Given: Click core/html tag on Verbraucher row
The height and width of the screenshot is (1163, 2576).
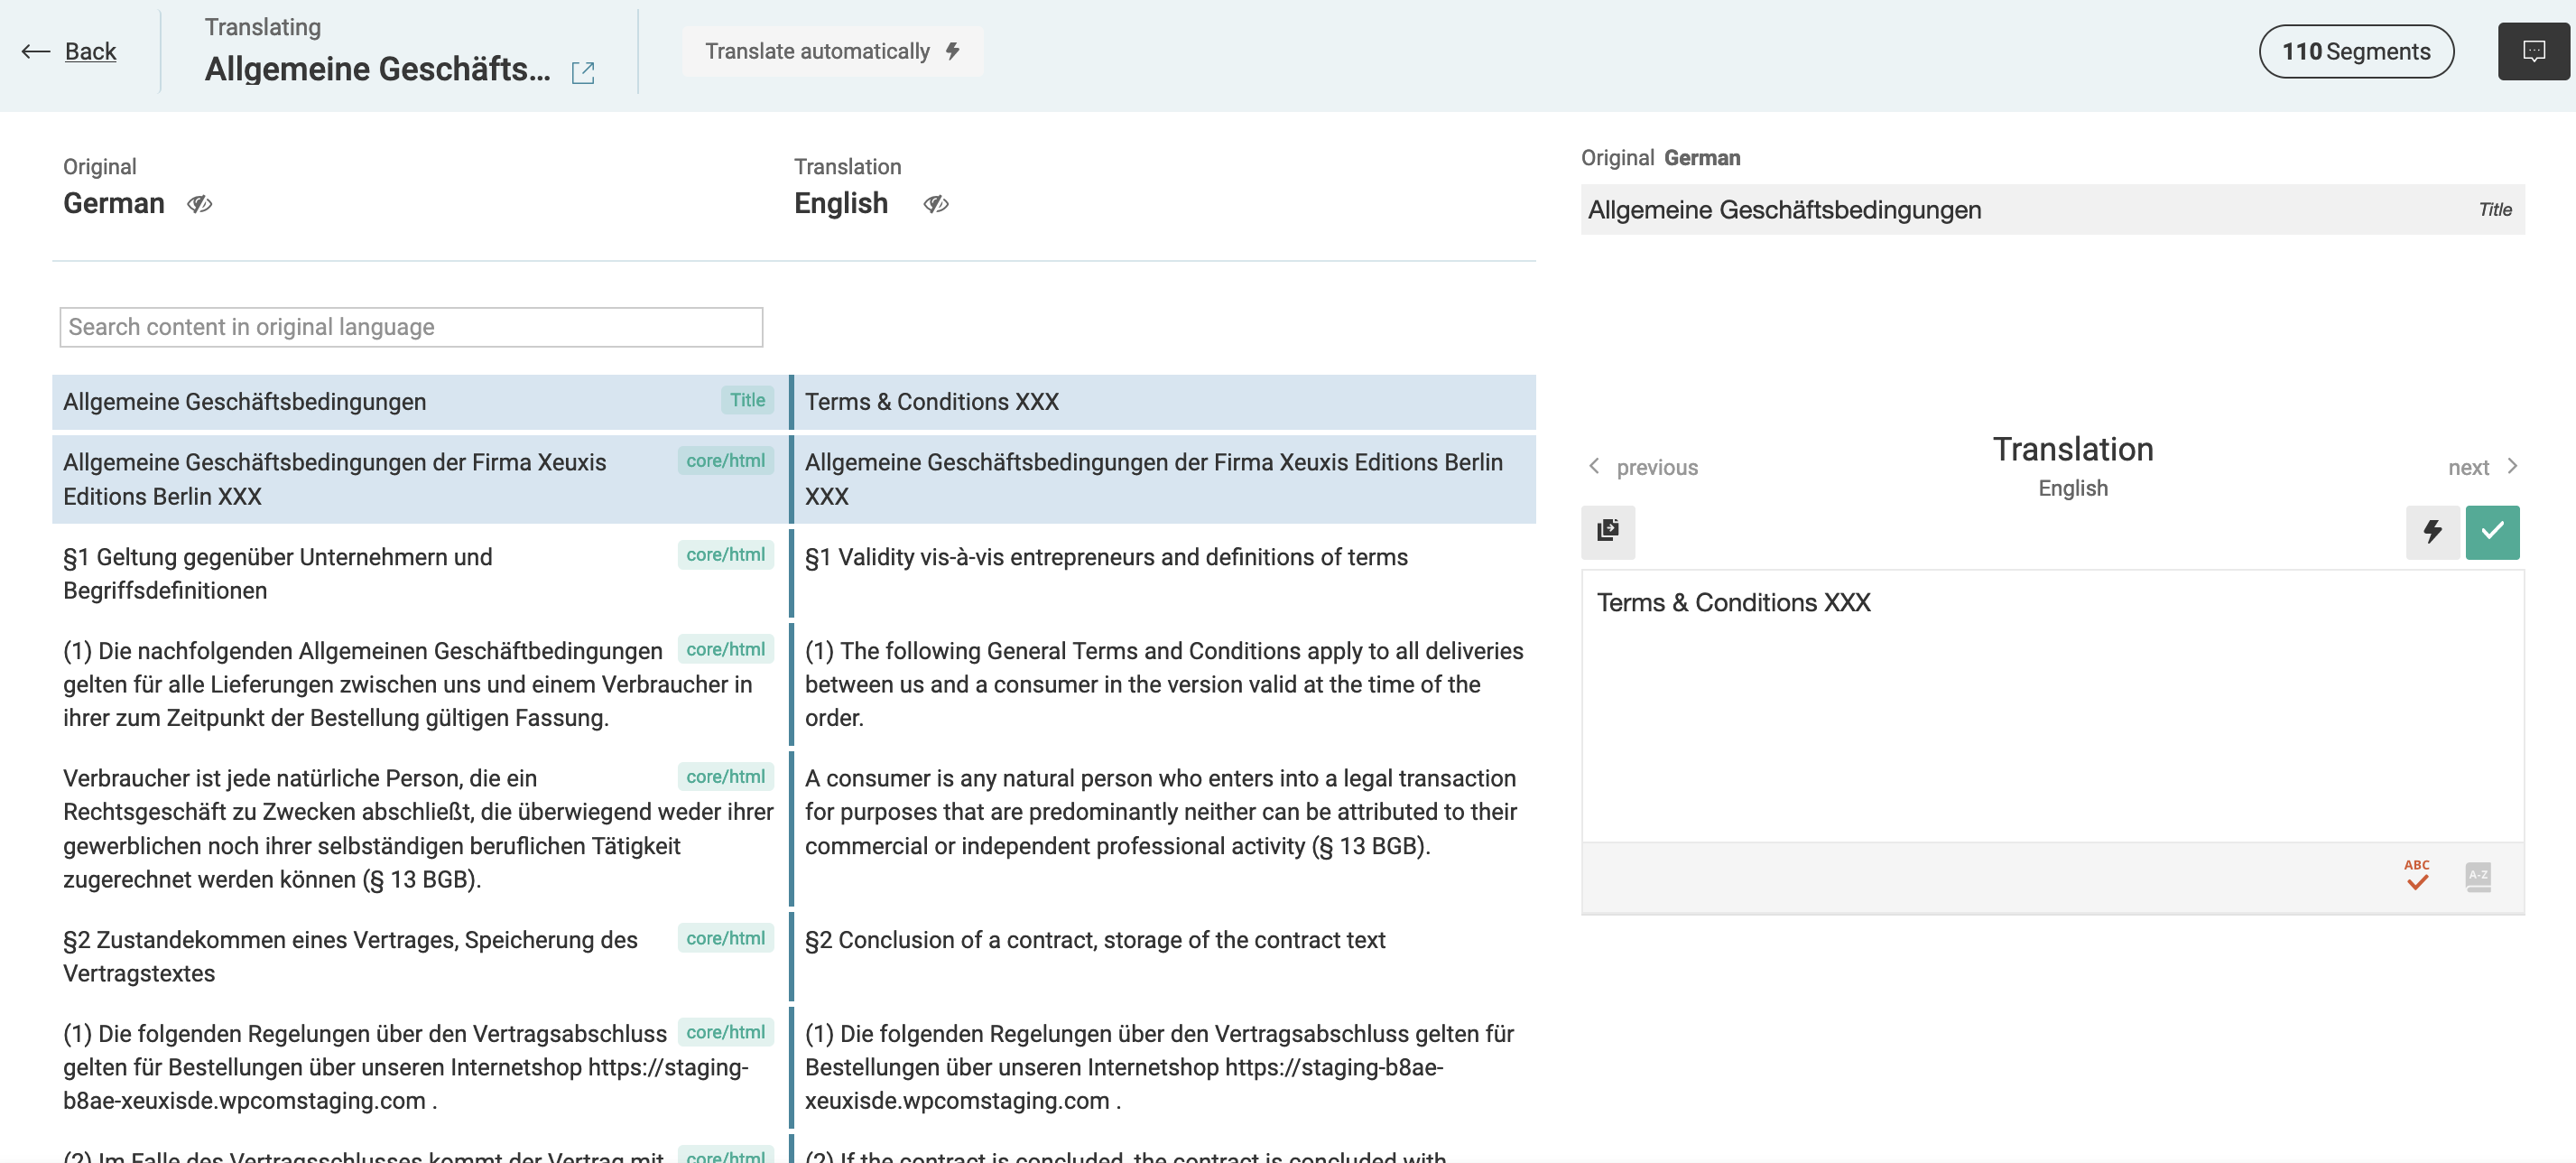Looking at the screenshot, I should [725, 776].
